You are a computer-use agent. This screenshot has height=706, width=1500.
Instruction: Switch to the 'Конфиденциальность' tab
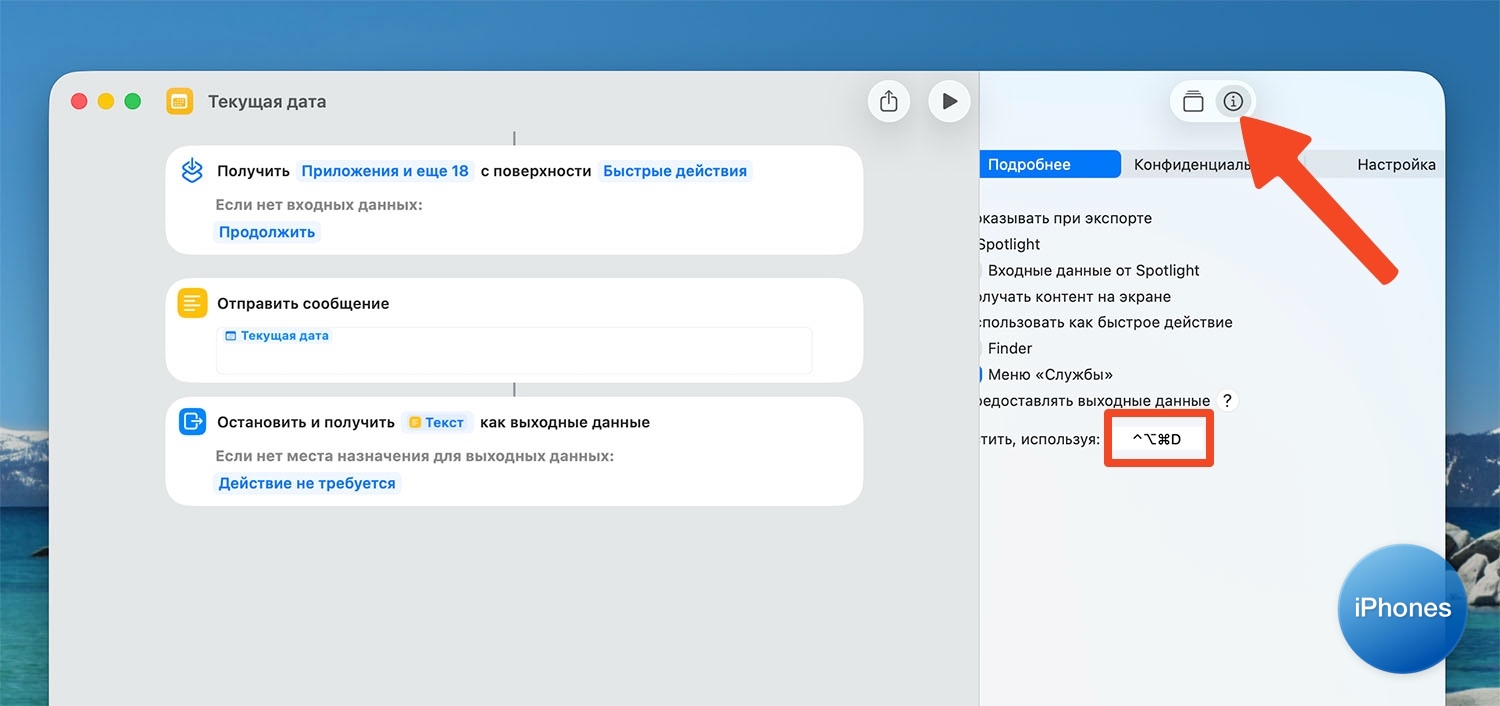tap(1192, 165)
